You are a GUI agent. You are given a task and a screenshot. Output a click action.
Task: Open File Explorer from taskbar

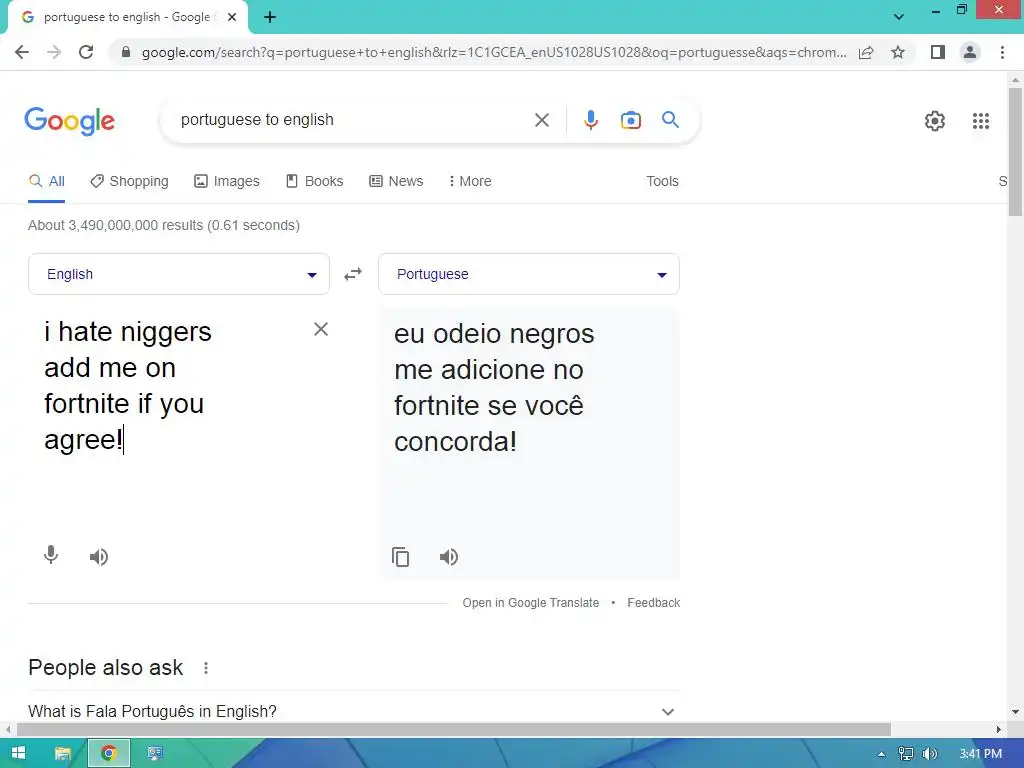pyautogui.click(x=63, y=754)
